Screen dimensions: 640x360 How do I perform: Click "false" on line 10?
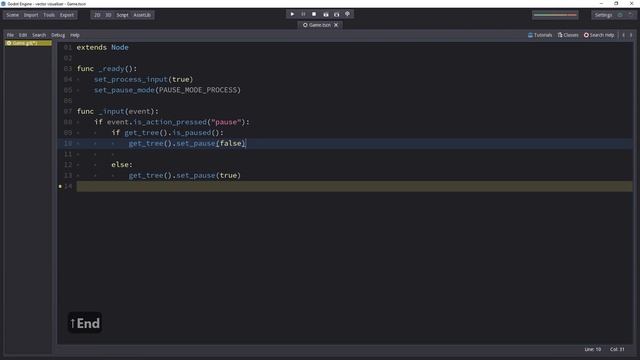(x=231, y=143)
